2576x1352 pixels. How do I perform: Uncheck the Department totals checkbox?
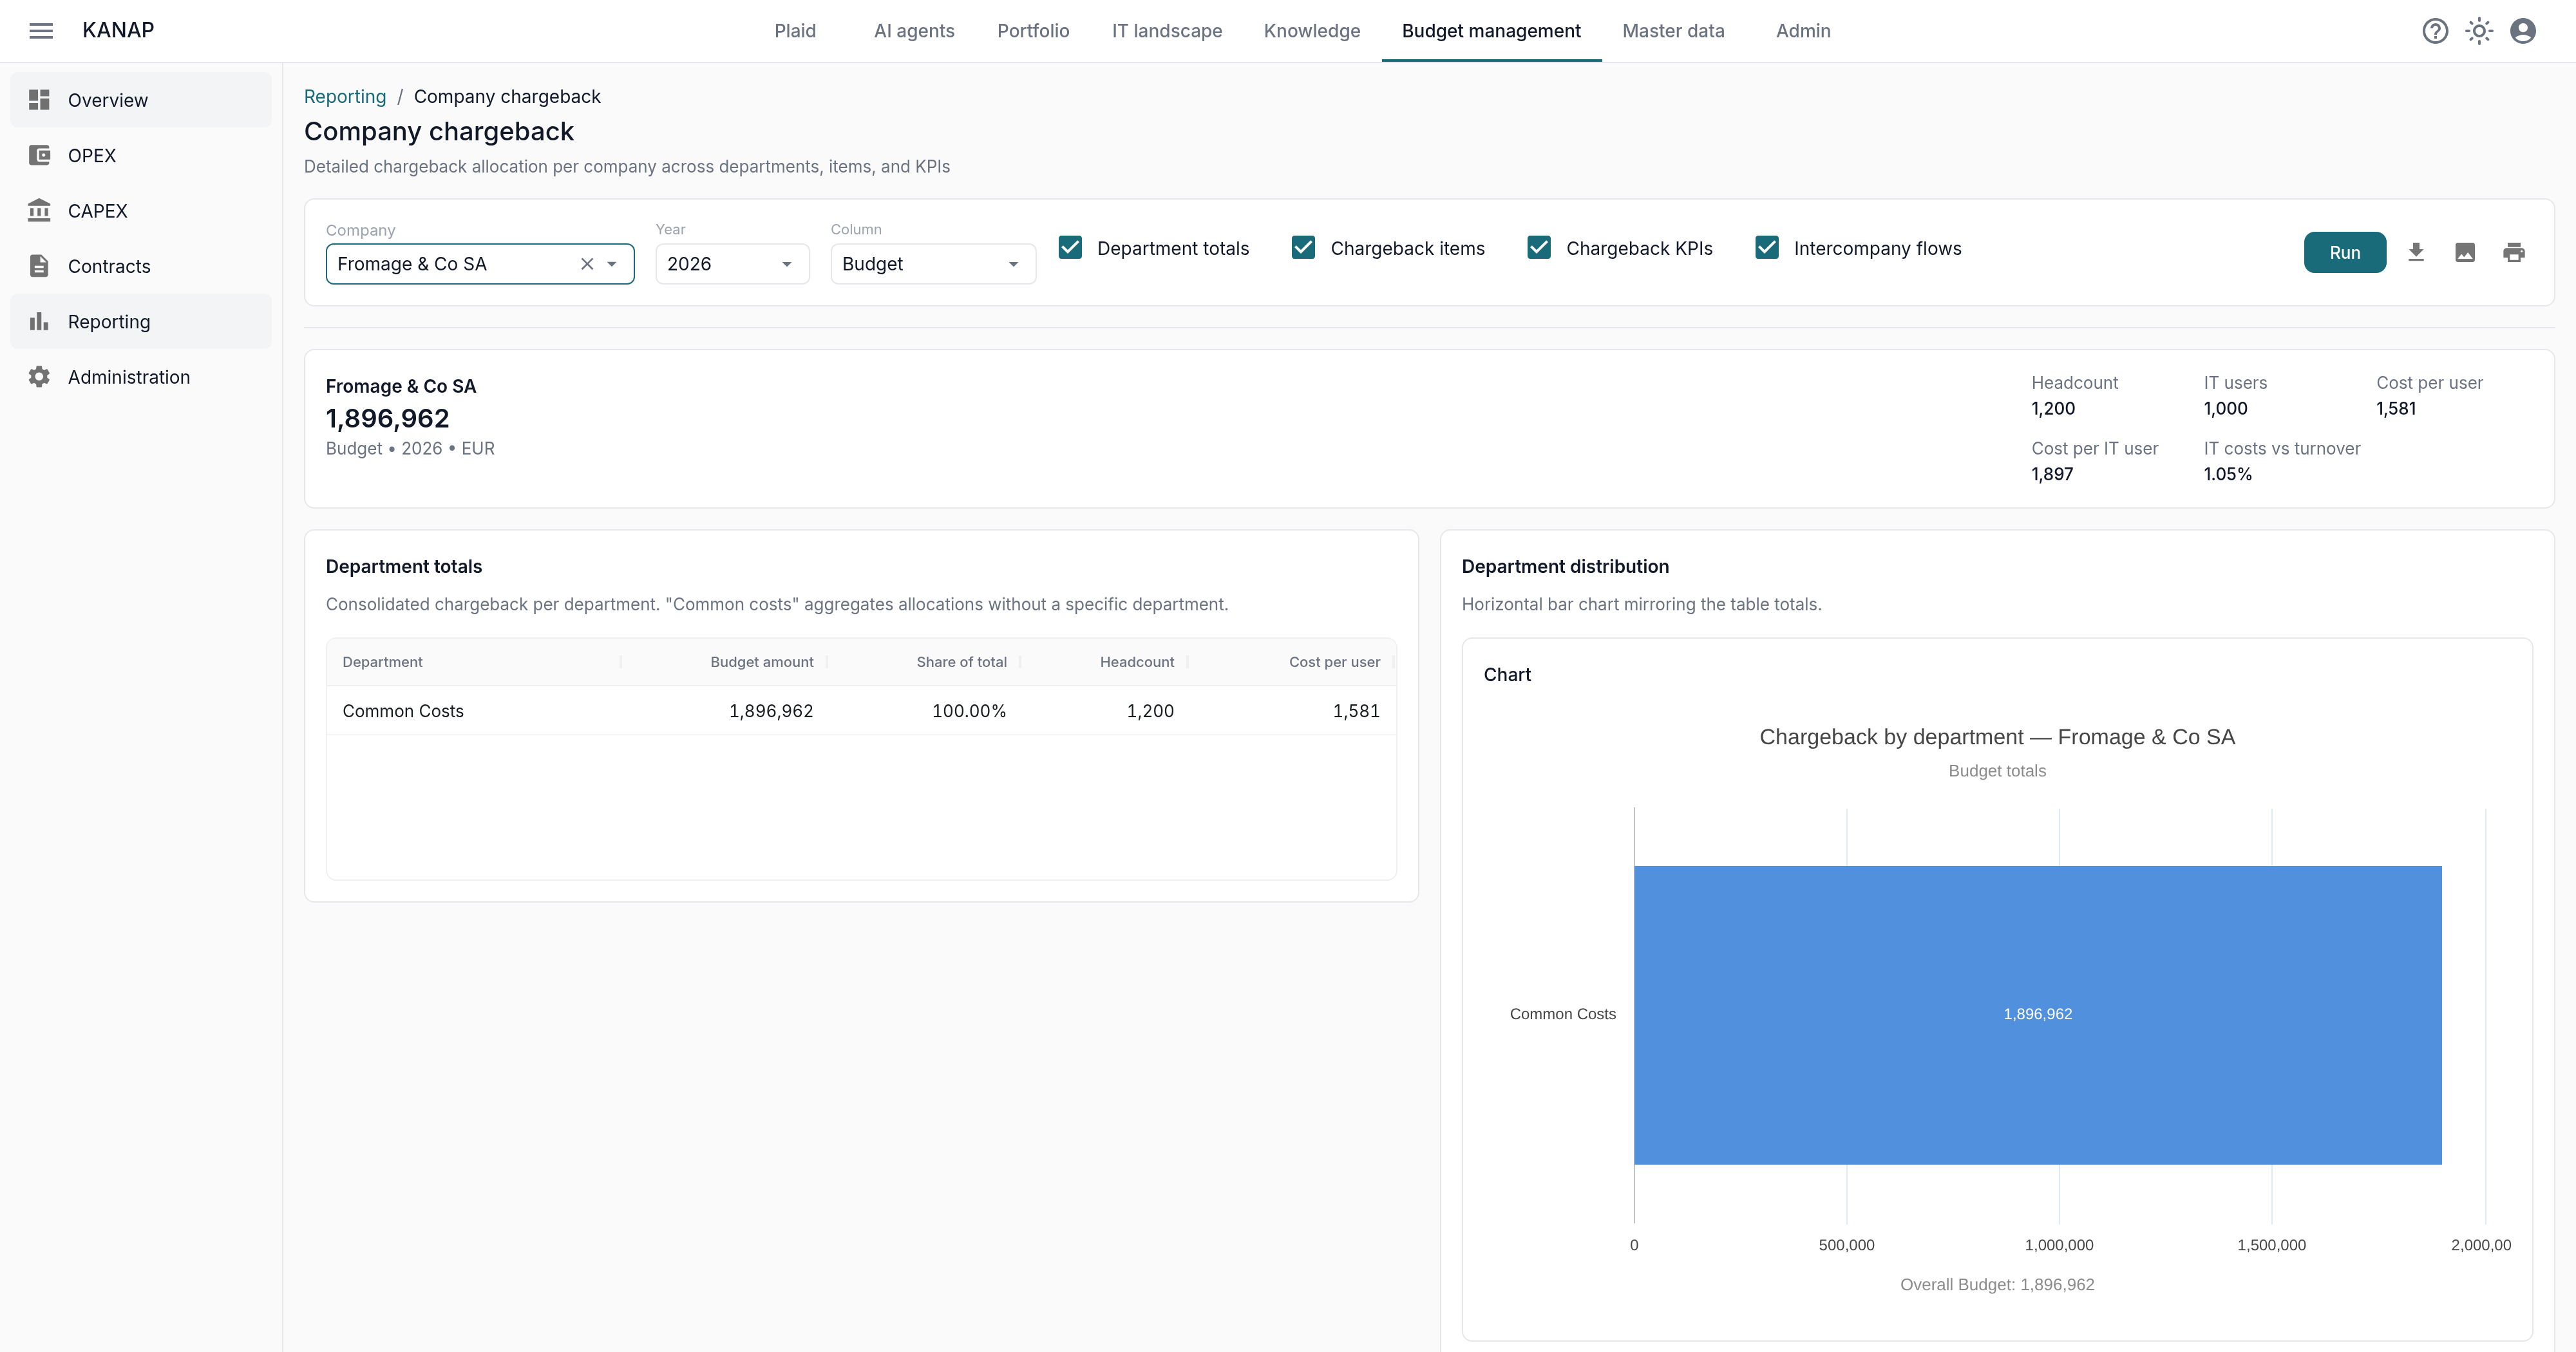1070,248
